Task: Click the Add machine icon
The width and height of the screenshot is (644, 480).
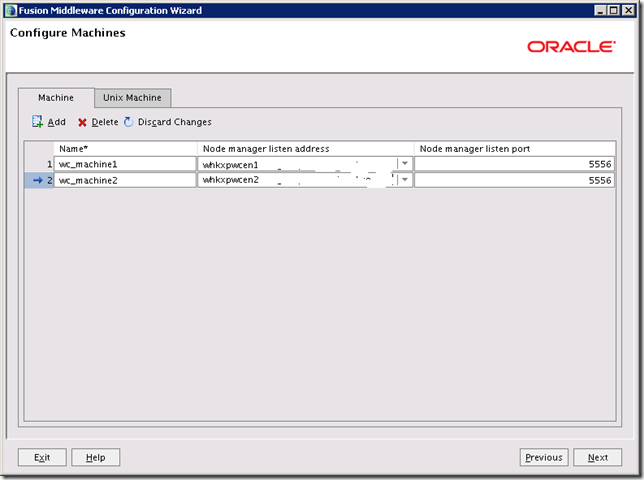Action: coord(37,122)
